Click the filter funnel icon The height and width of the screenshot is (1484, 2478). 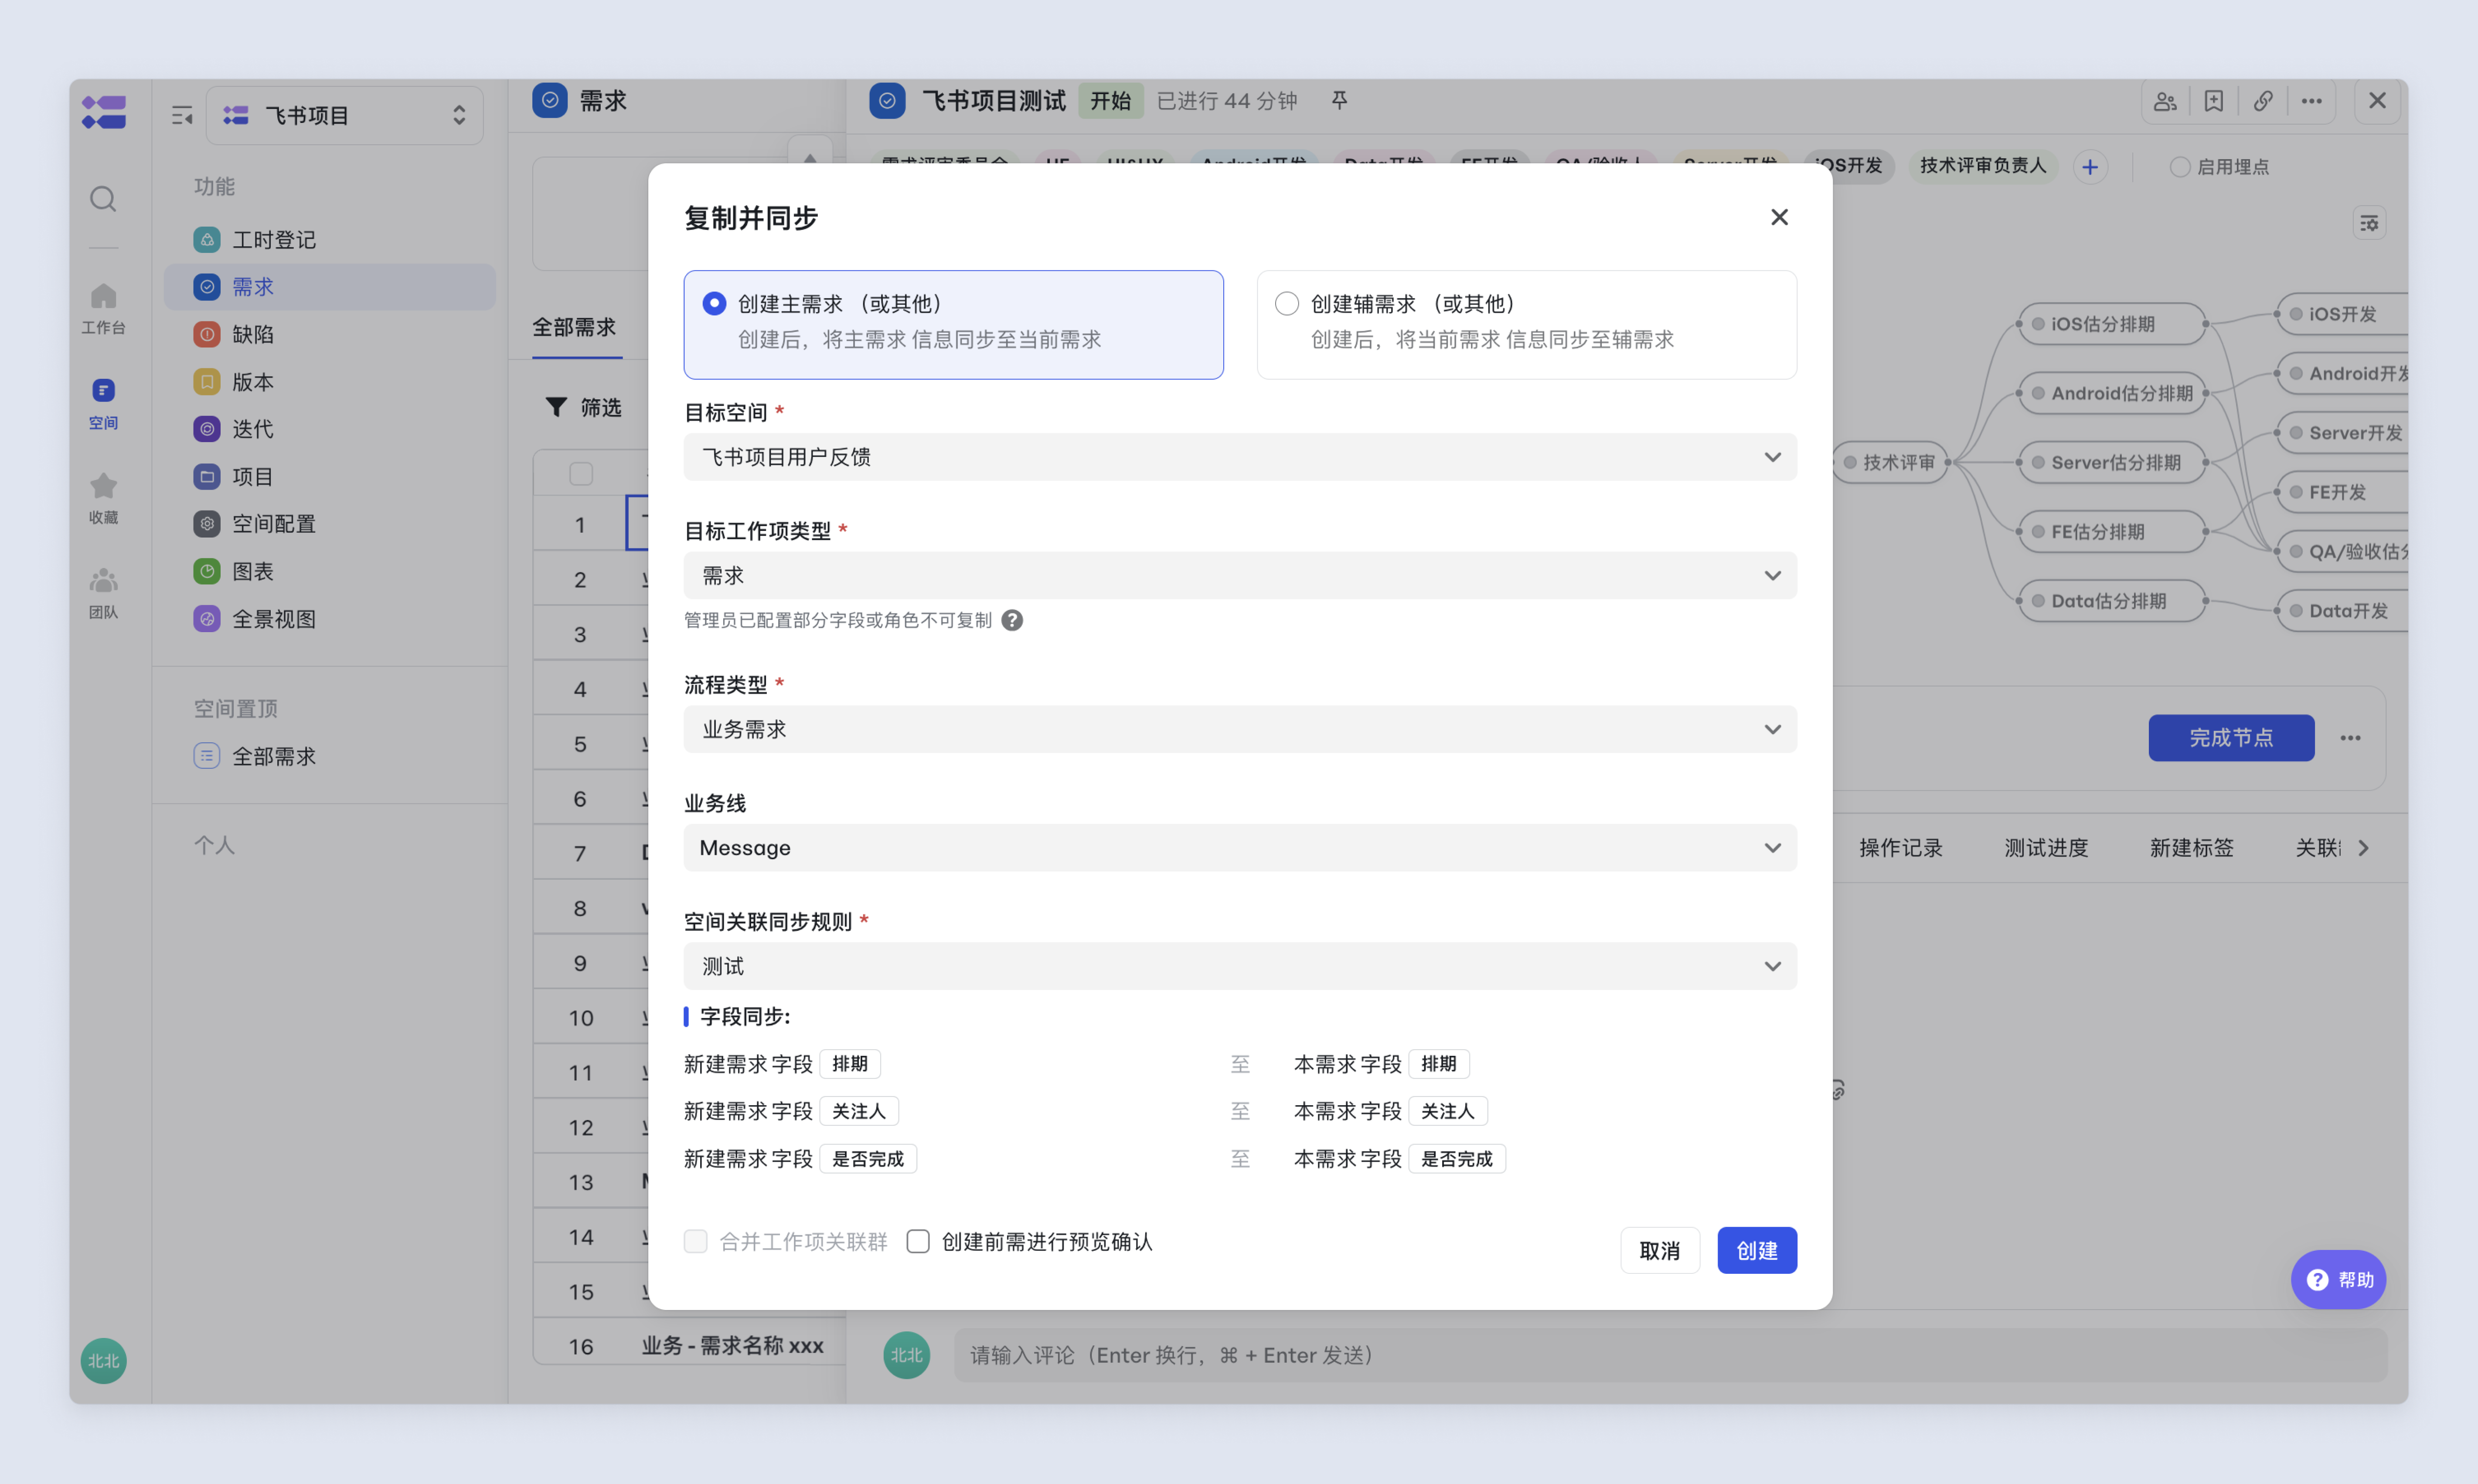pyautogui.click(x=556, y=407)
